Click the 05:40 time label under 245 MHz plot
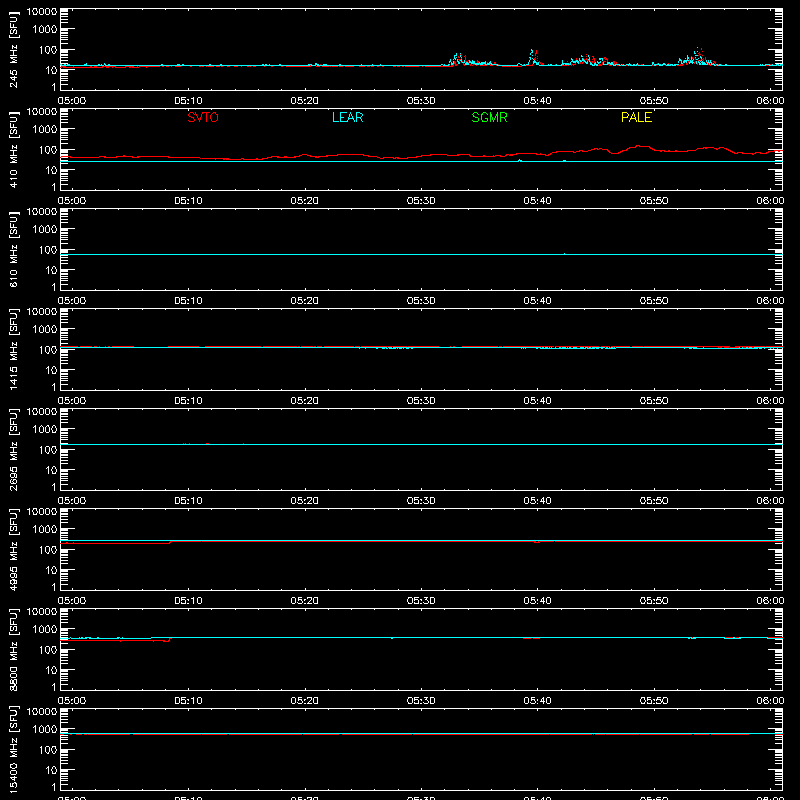Image resolution: width=800 pixels, height=800 pixels. click(x=537, y=101)
